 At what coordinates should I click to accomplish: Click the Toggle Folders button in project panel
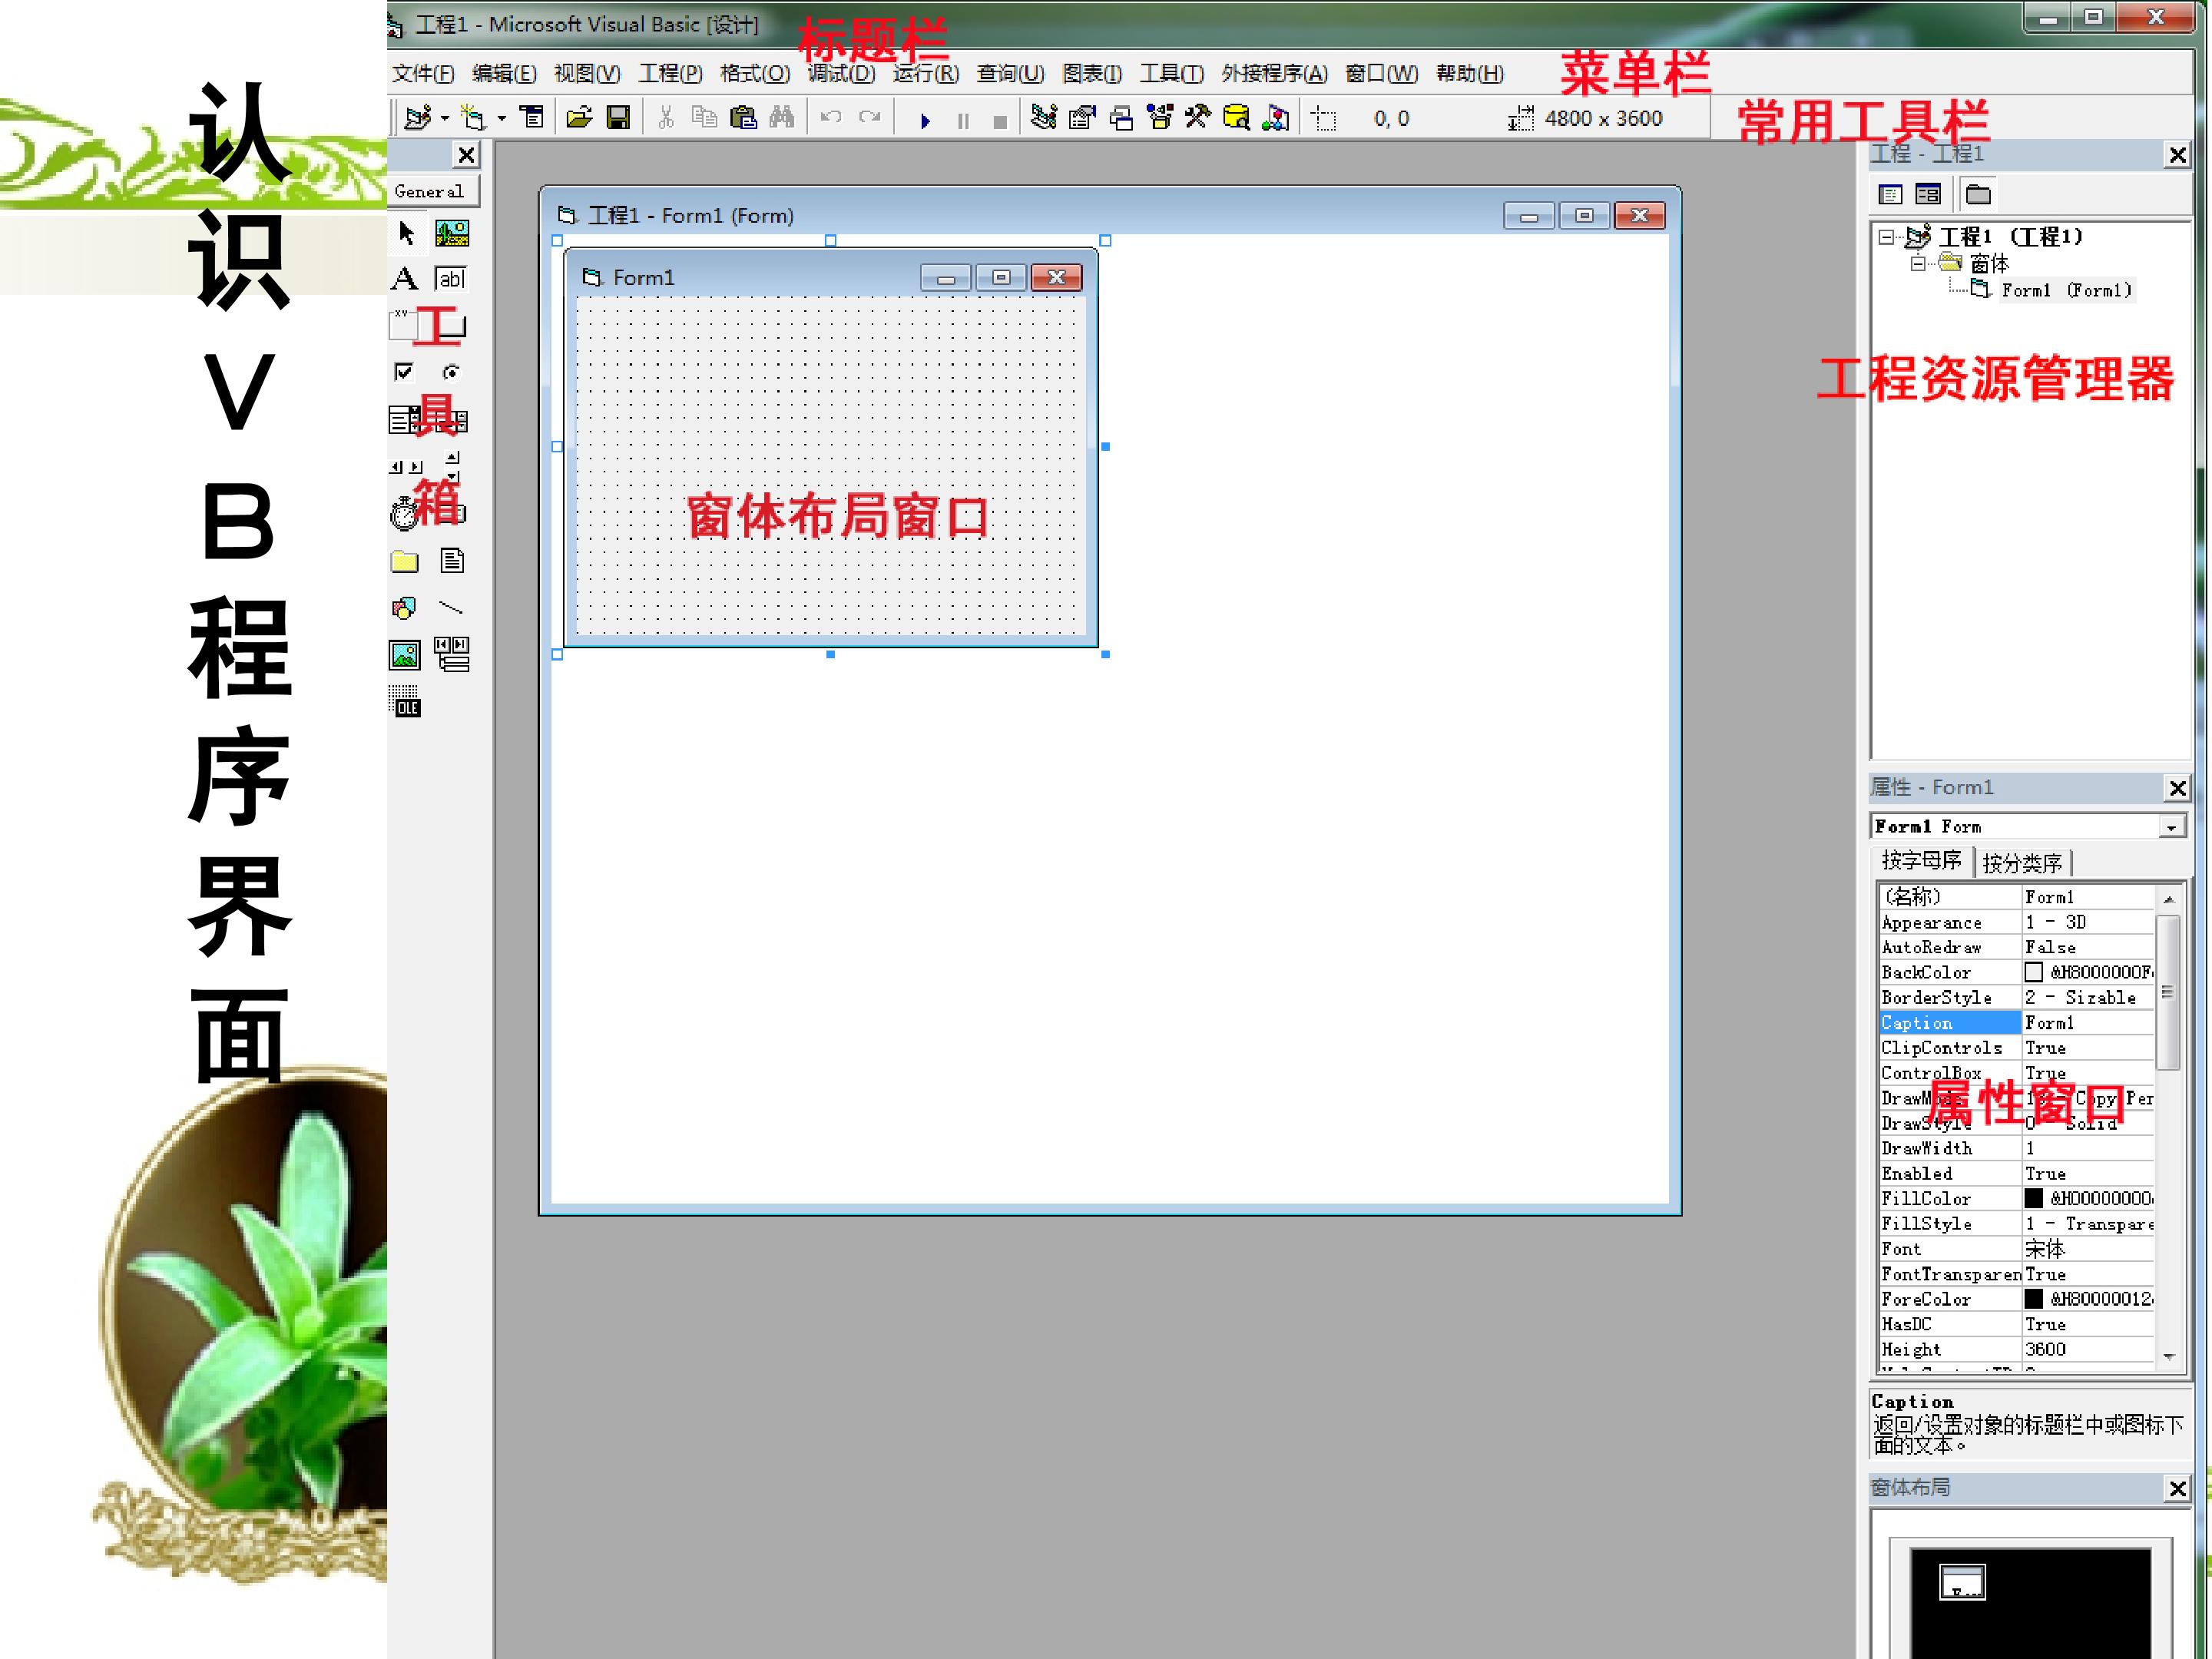[1978, 195]
